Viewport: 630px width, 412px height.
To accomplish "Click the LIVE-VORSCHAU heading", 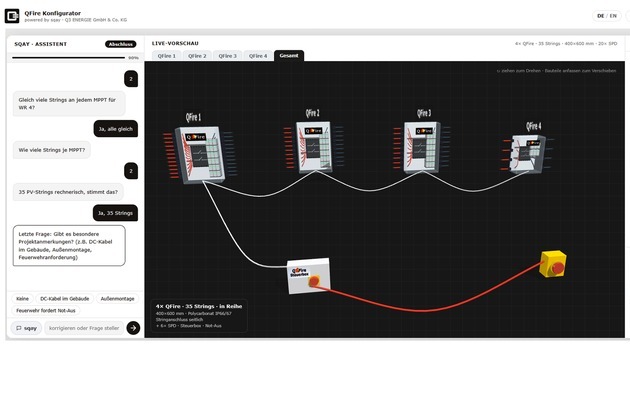I will click(x=175, y=43).
